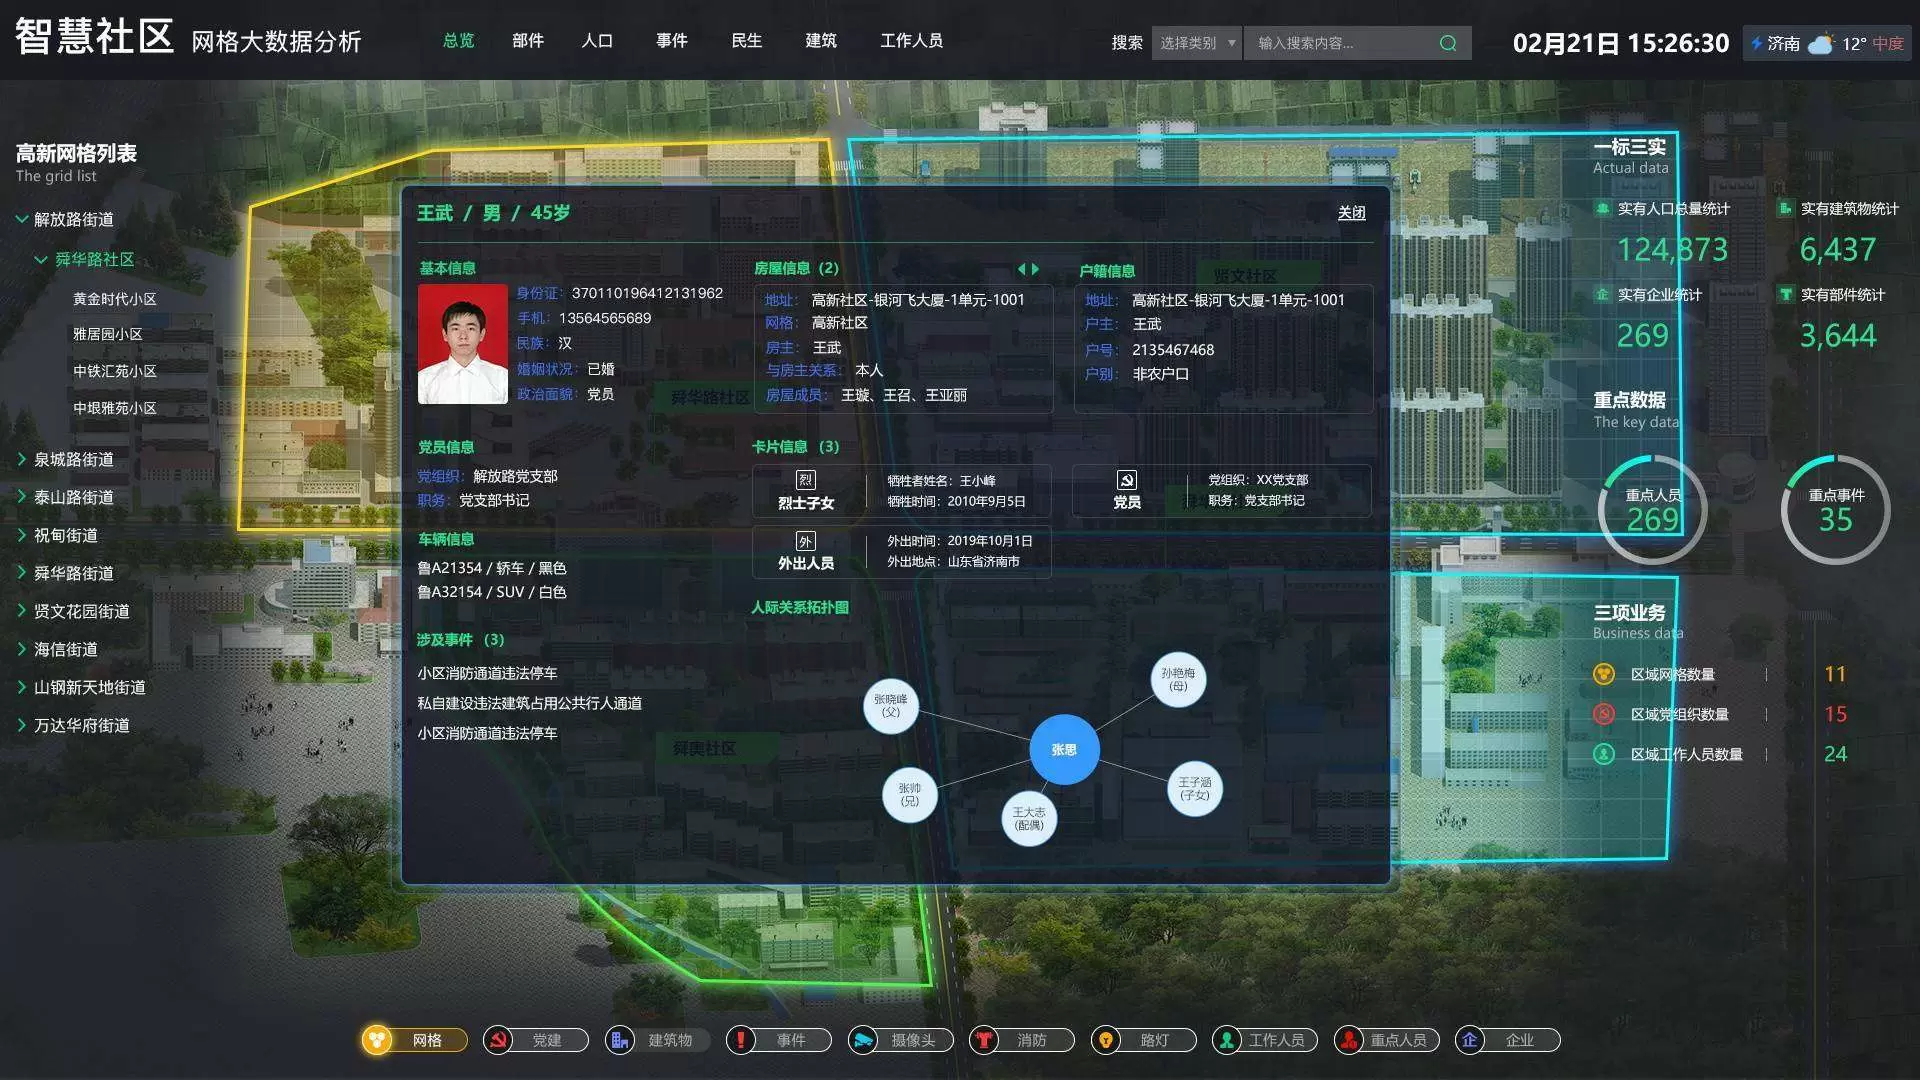Open the 部件 tab
The width and height of the screenshot is (1920, 1080).
[528, 41]
